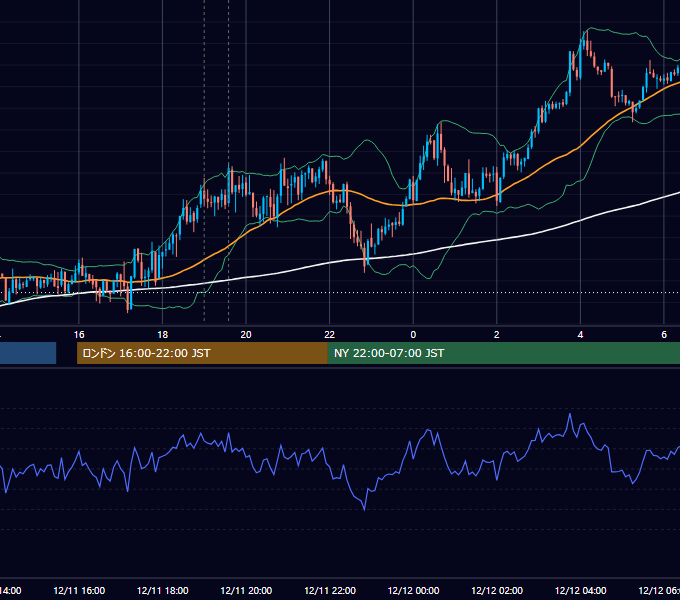The image size is (680, 600).
Task: Click the ロンドン 16:00-22:00 JST session bar
Action: (x=202, y=353)
